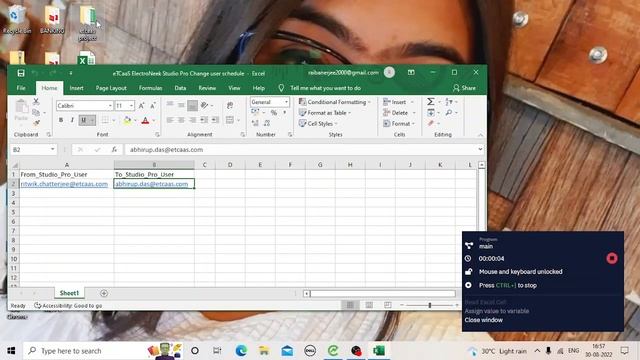This screenshot has width=640, height=360.
Task: Open the General number format dropdown
Action: point(287,102)
